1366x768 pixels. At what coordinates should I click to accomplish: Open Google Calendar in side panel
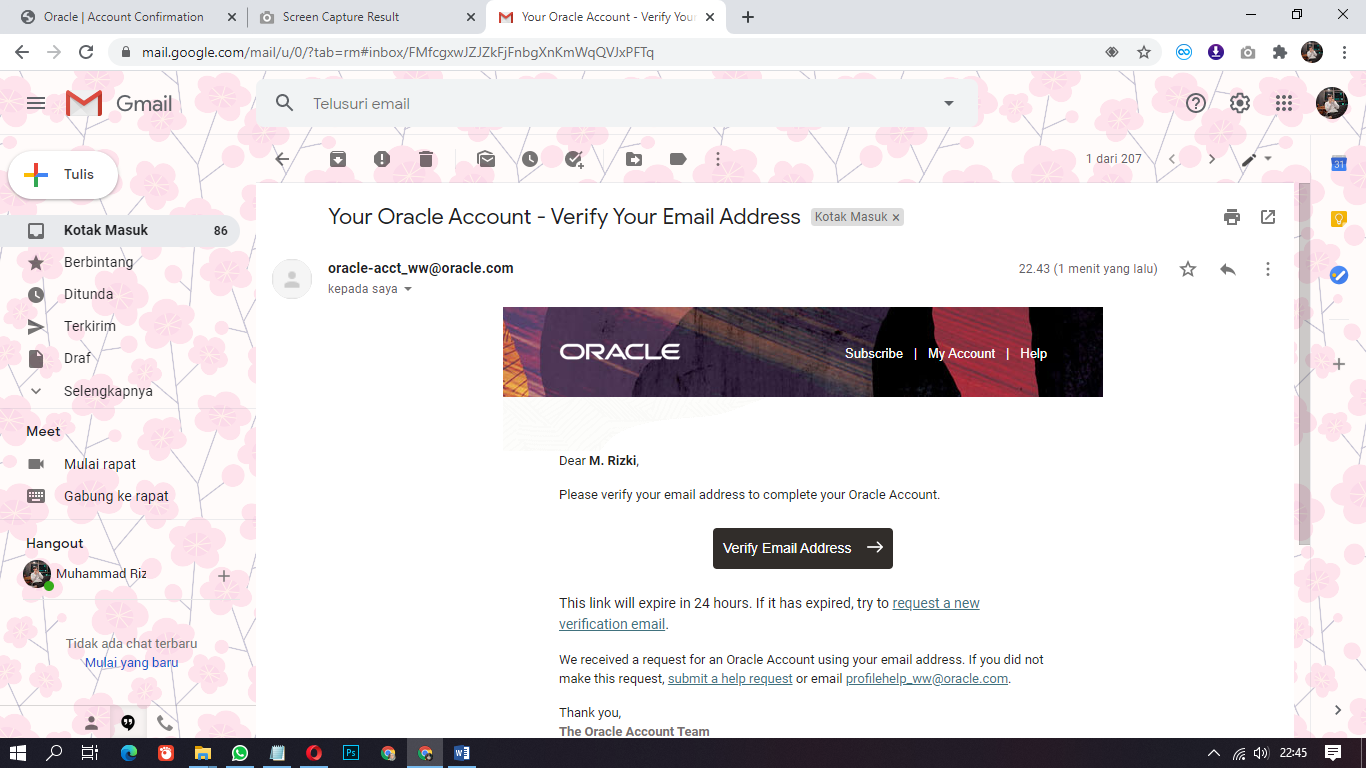(1339, 163)
